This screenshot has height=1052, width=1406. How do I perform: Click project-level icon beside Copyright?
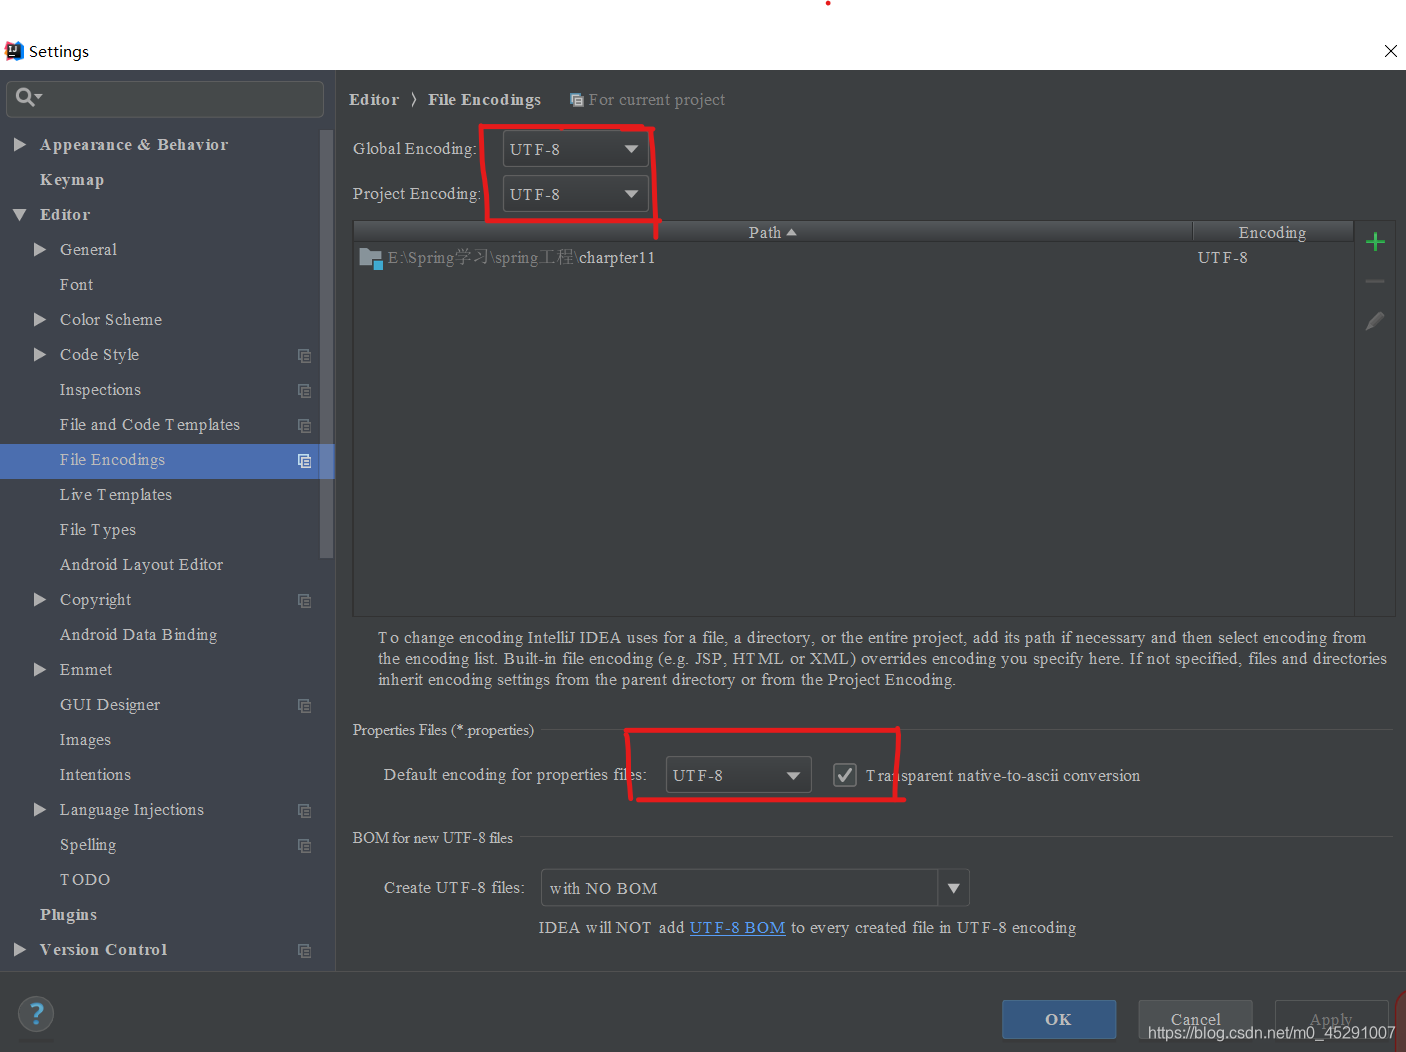(x=304, y=601)
